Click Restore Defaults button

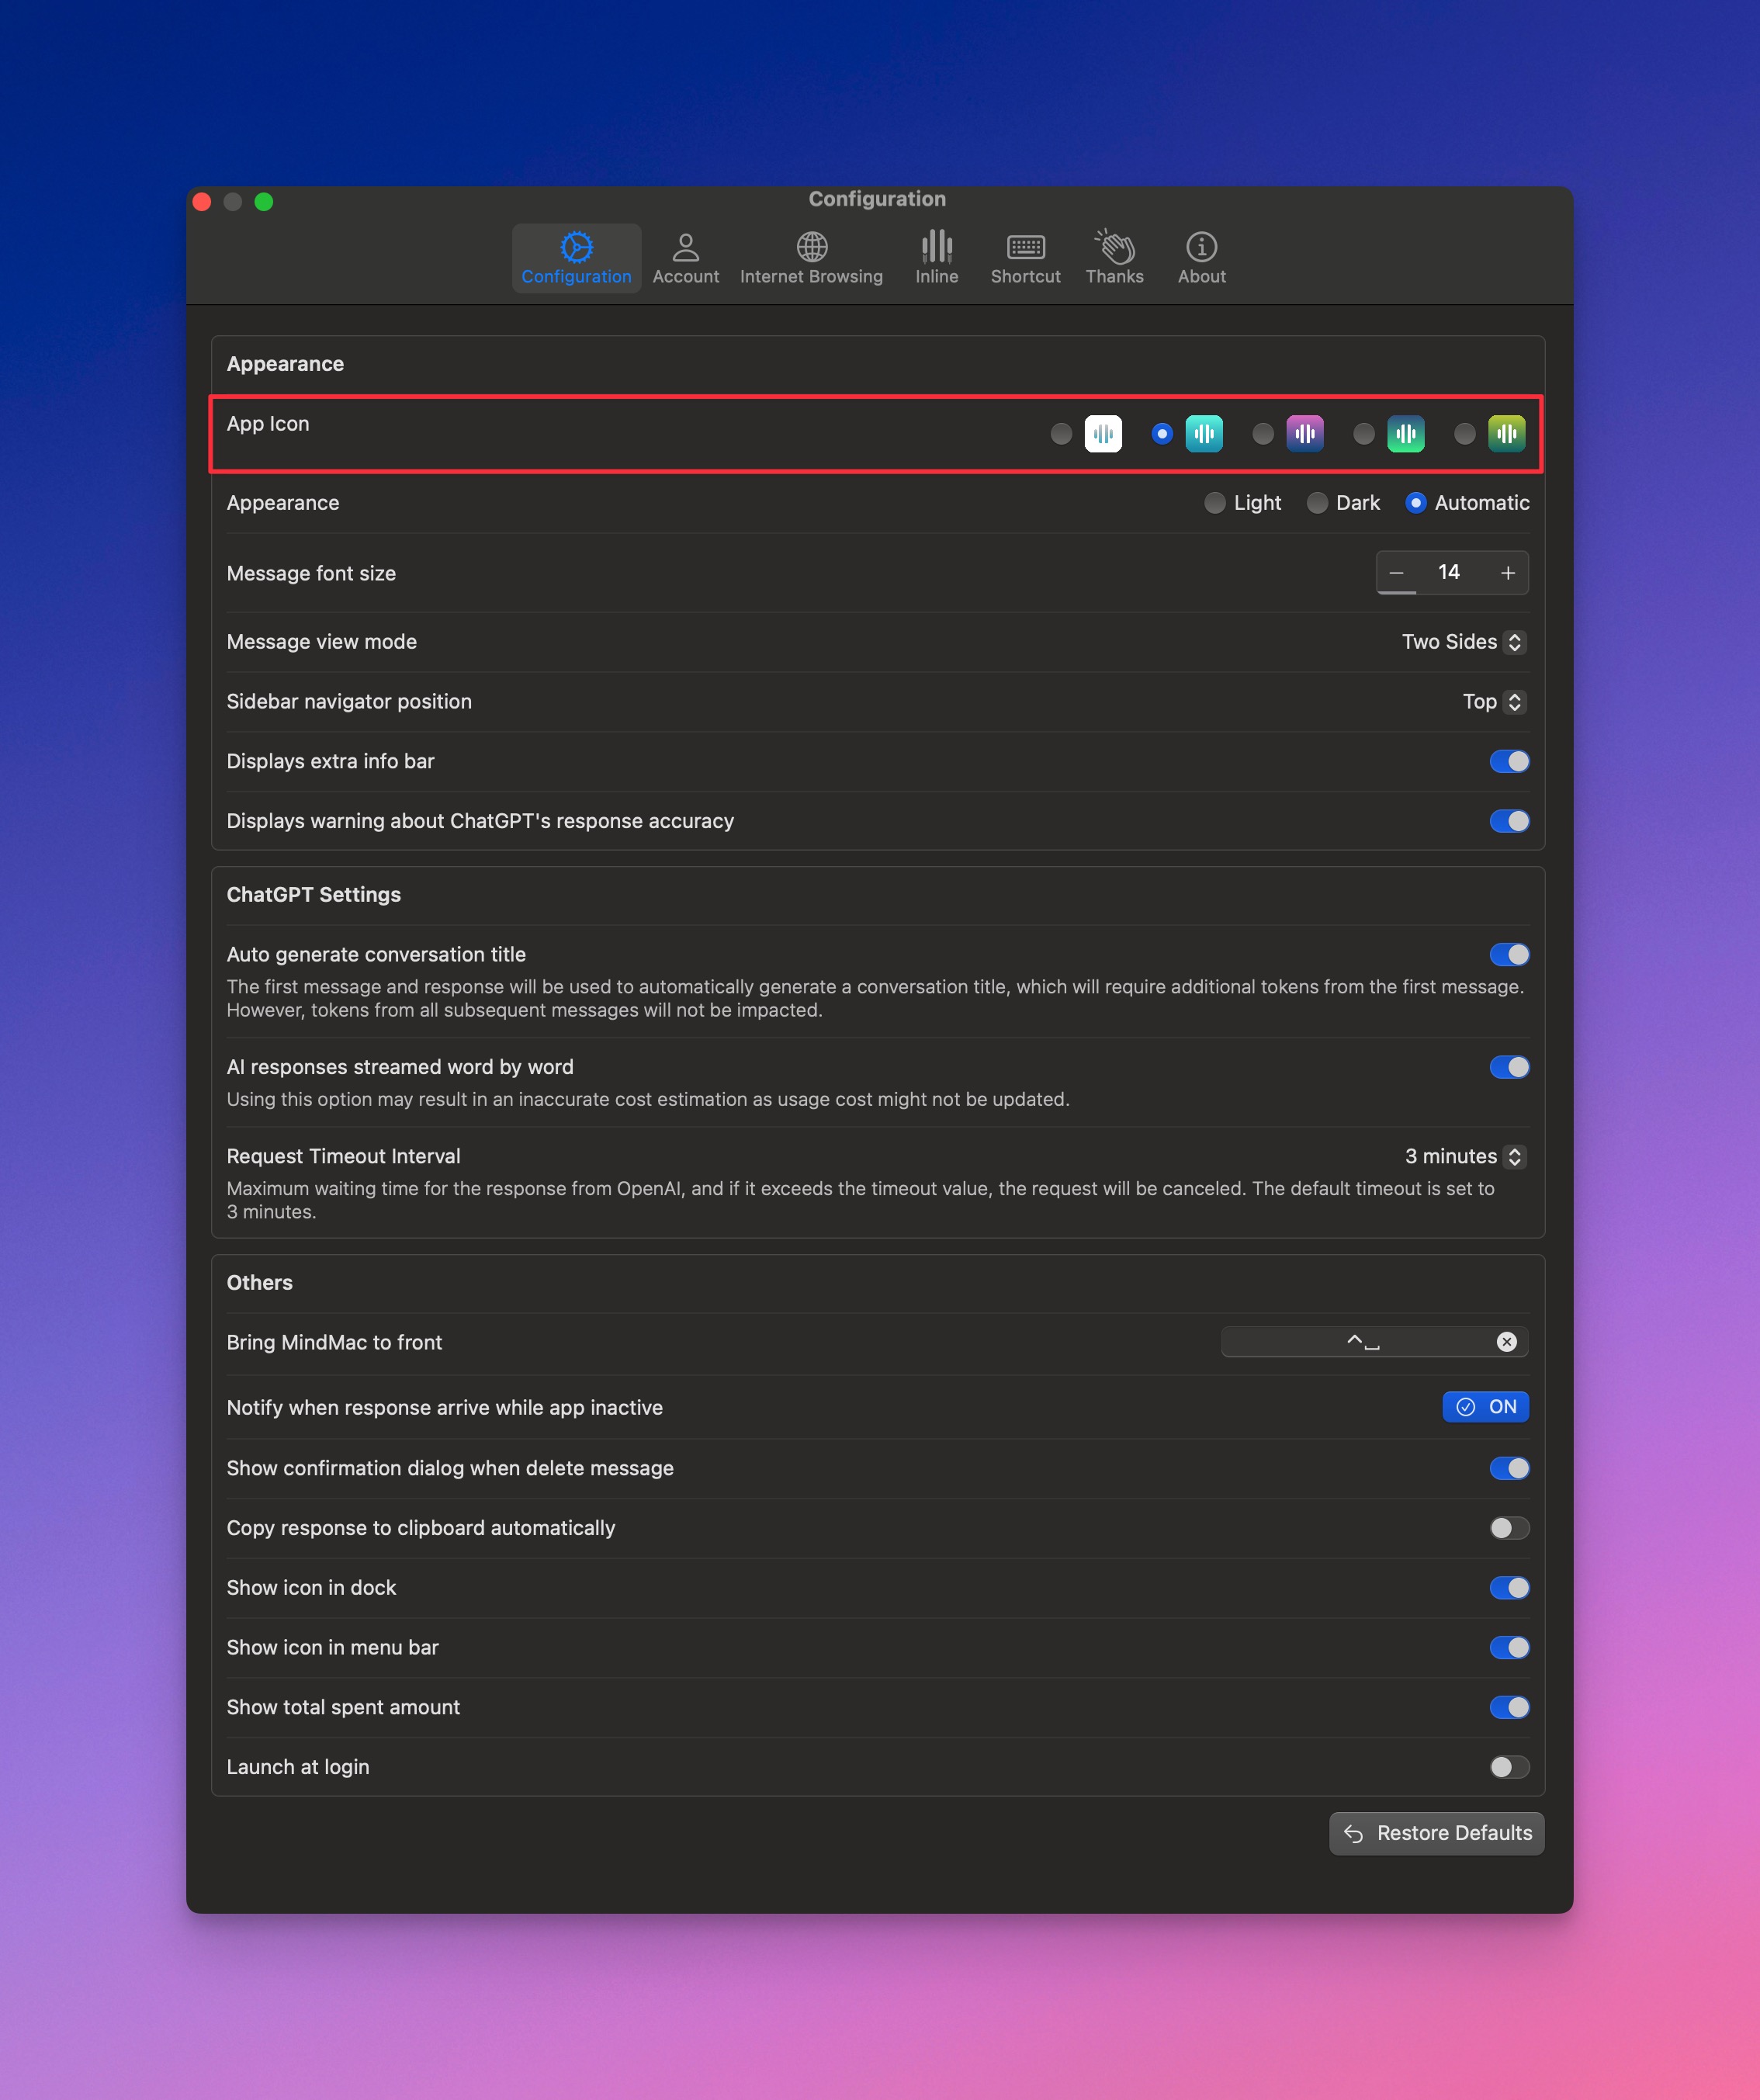1436,1833
